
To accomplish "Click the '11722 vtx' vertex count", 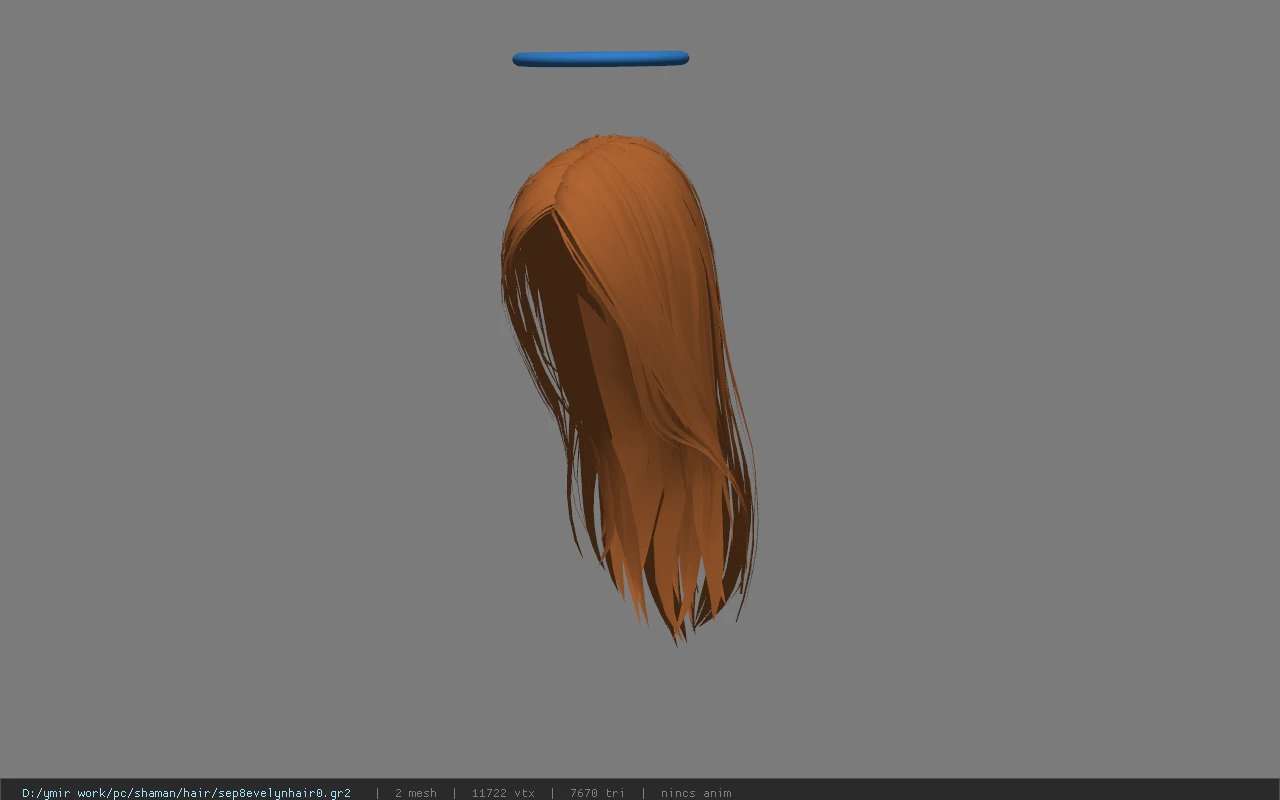I will pyautogui.click(x=503, y=793).
